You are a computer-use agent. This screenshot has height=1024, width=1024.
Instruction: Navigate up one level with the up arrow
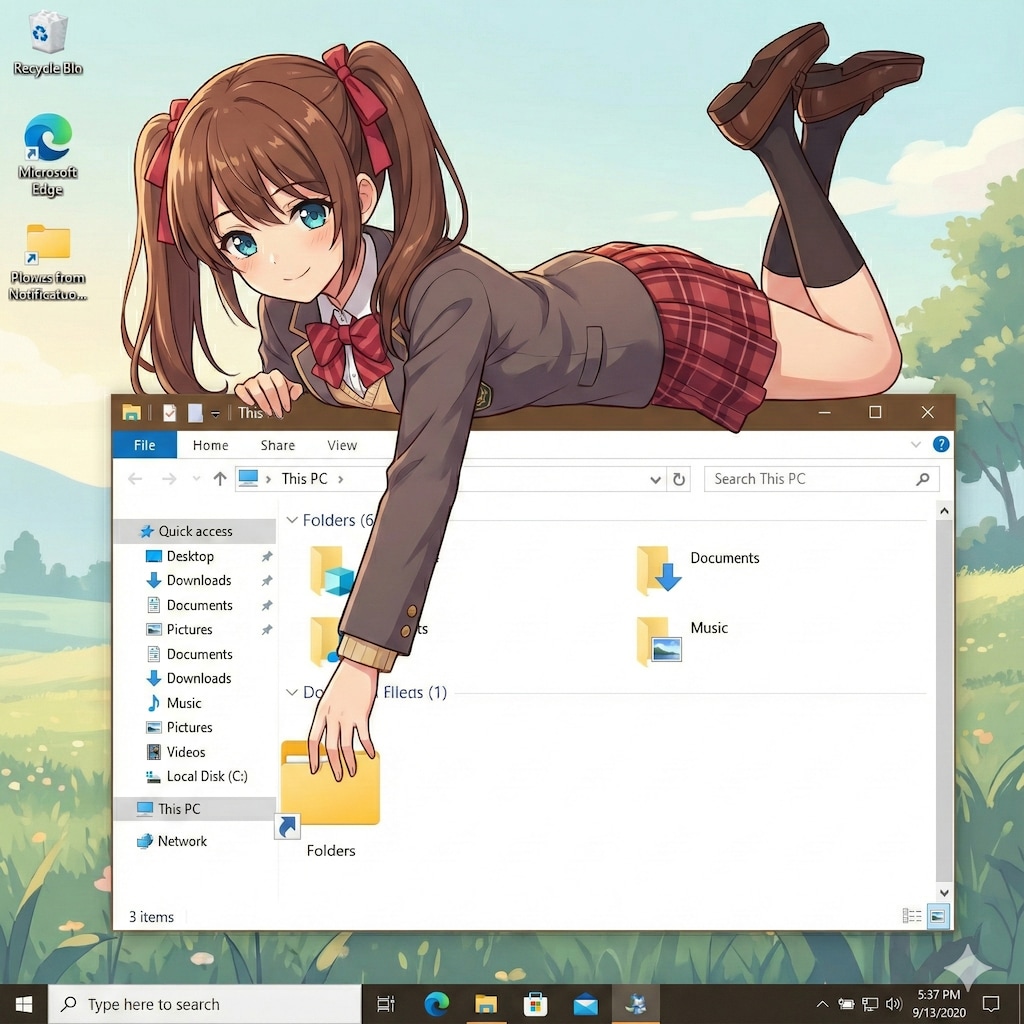point(219,478)
